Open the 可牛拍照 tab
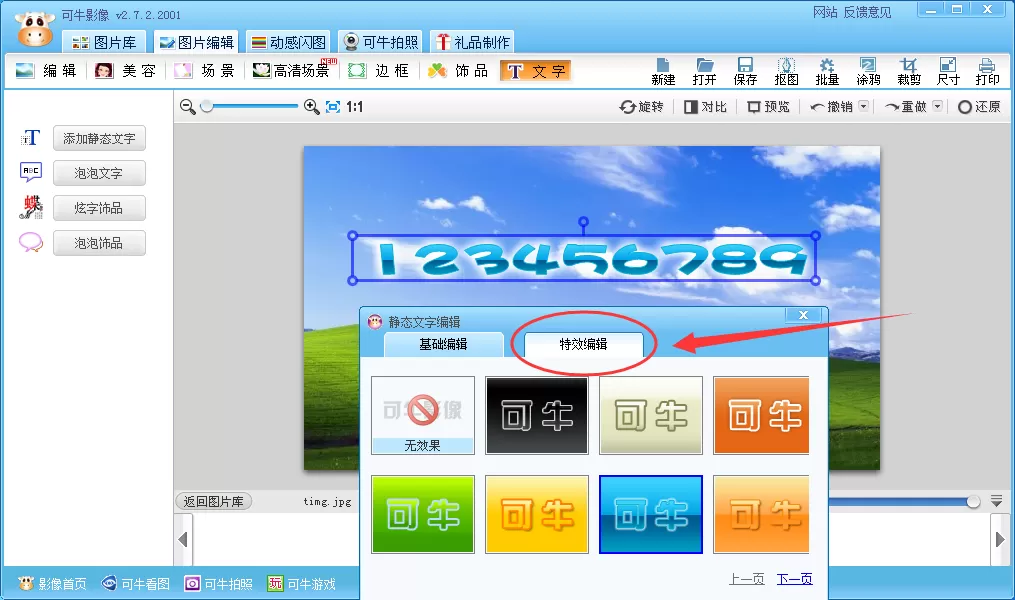The width and height of the screenshot is (1015, 600). (x=381, y=43)
